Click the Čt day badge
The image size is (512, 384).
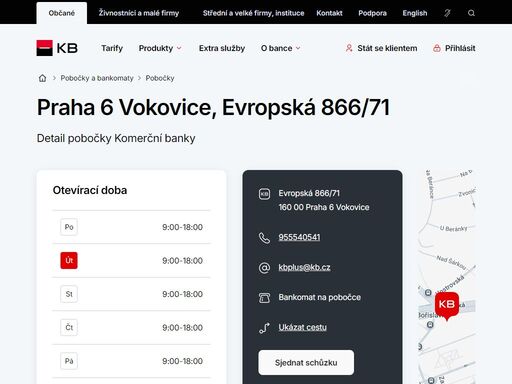69,327
